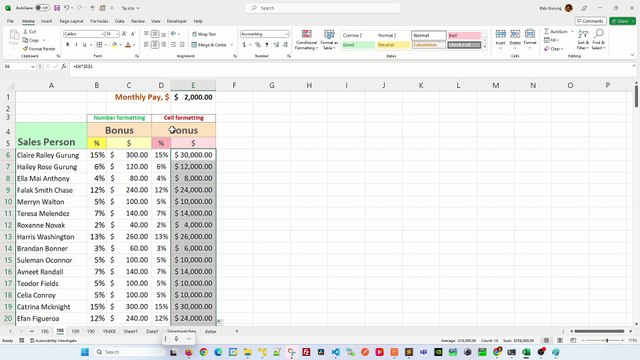
Task: Click the Increase Decimal icon
Action: 276,44
